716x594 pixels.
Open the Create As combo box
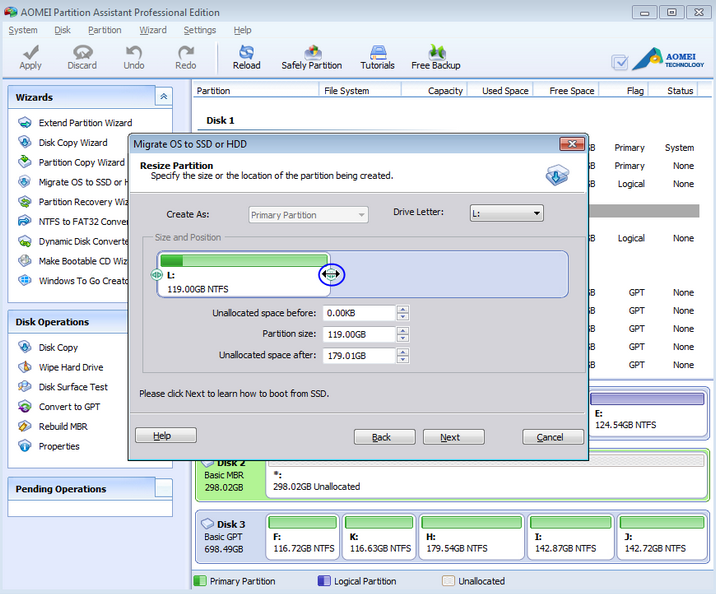click(x=308, y=215)
